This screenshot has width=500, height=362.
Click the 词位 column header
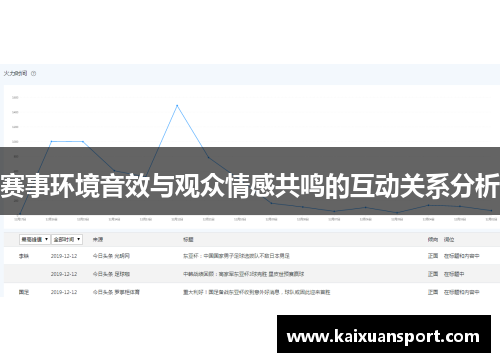[x=449, y=239]
